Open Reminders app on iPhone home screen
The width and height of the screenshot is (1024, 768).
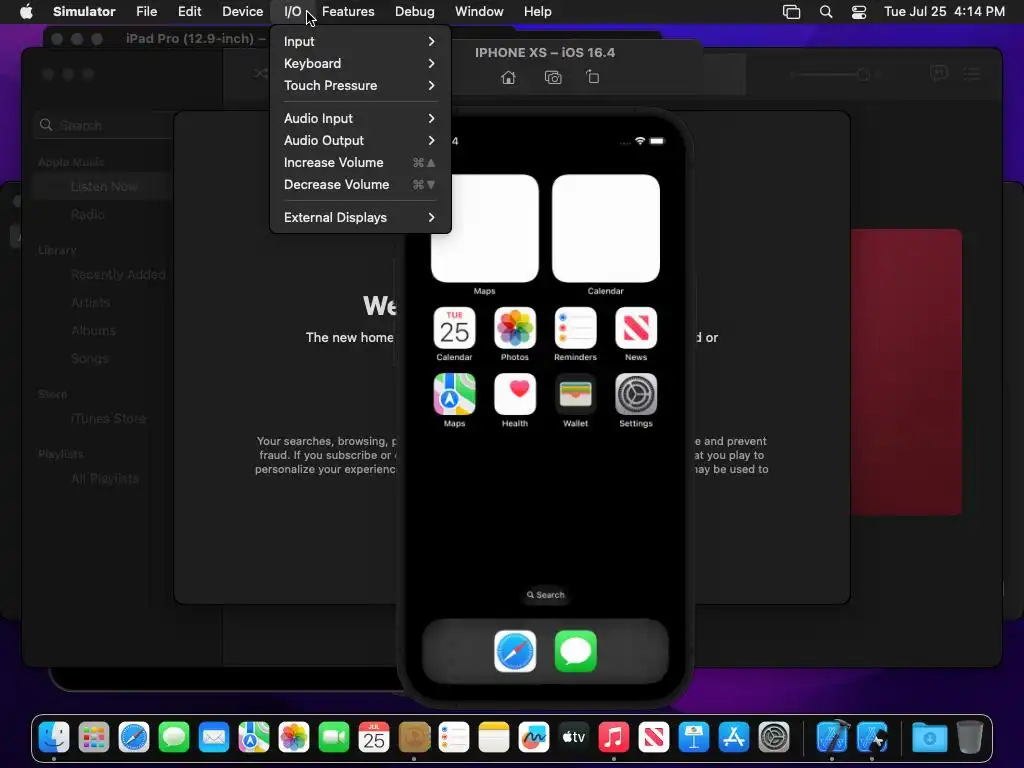(575, 328)
